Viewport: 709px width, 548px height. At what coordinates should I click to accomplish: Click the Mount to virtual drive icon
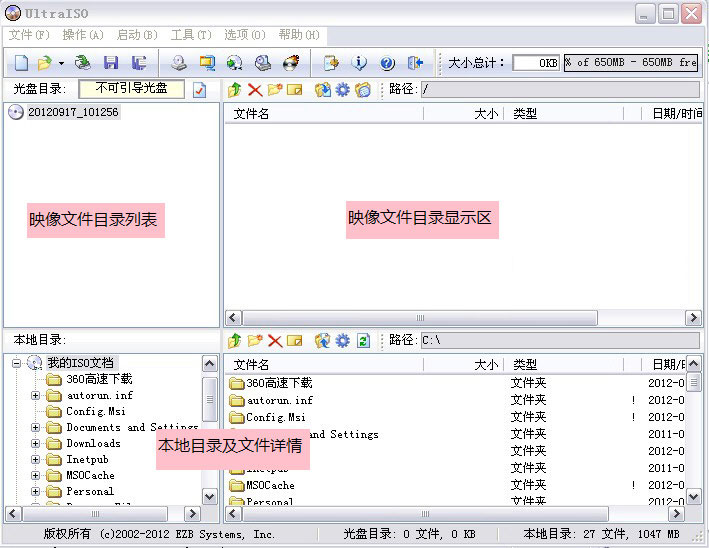click(263, 63)
